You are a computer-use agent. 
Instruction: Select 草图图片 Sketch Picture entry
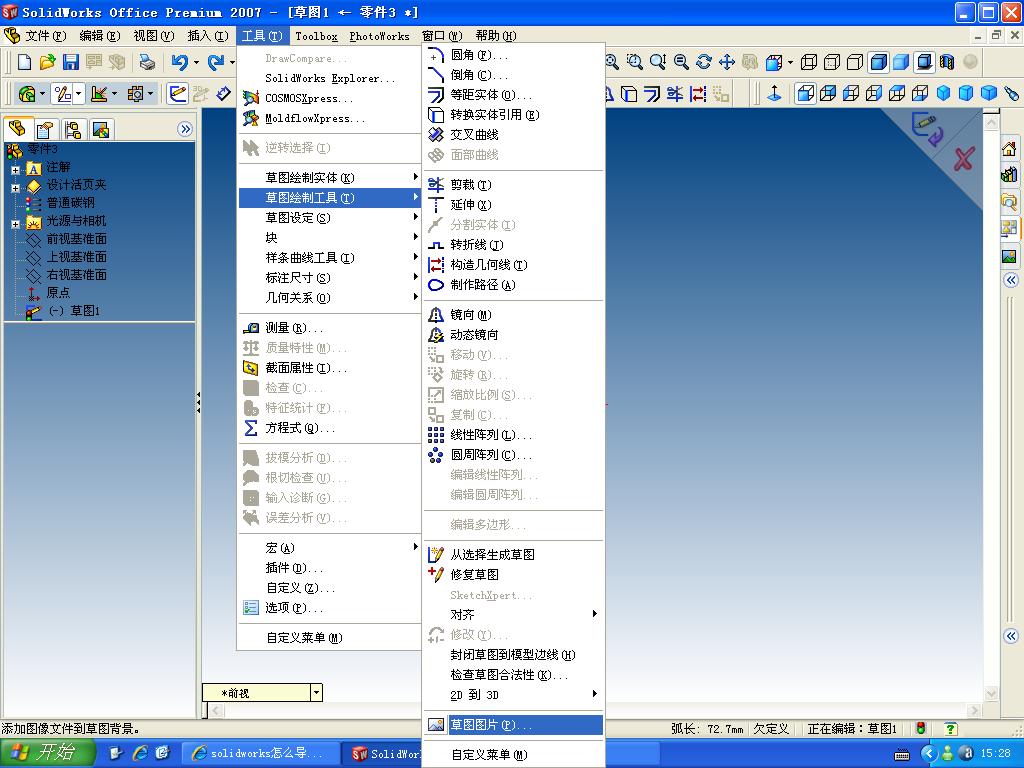tap(513, 725)
